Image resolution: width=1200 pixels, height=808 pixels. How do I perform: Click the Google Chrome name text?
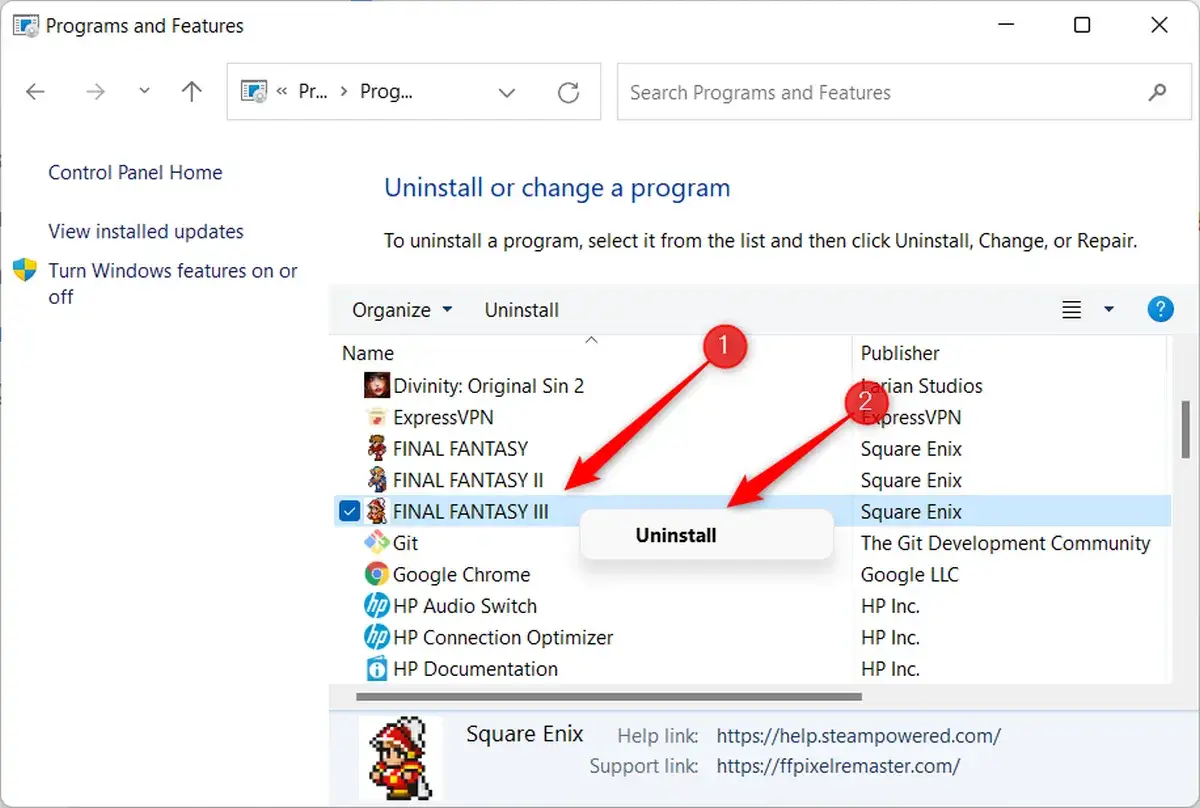461,574
